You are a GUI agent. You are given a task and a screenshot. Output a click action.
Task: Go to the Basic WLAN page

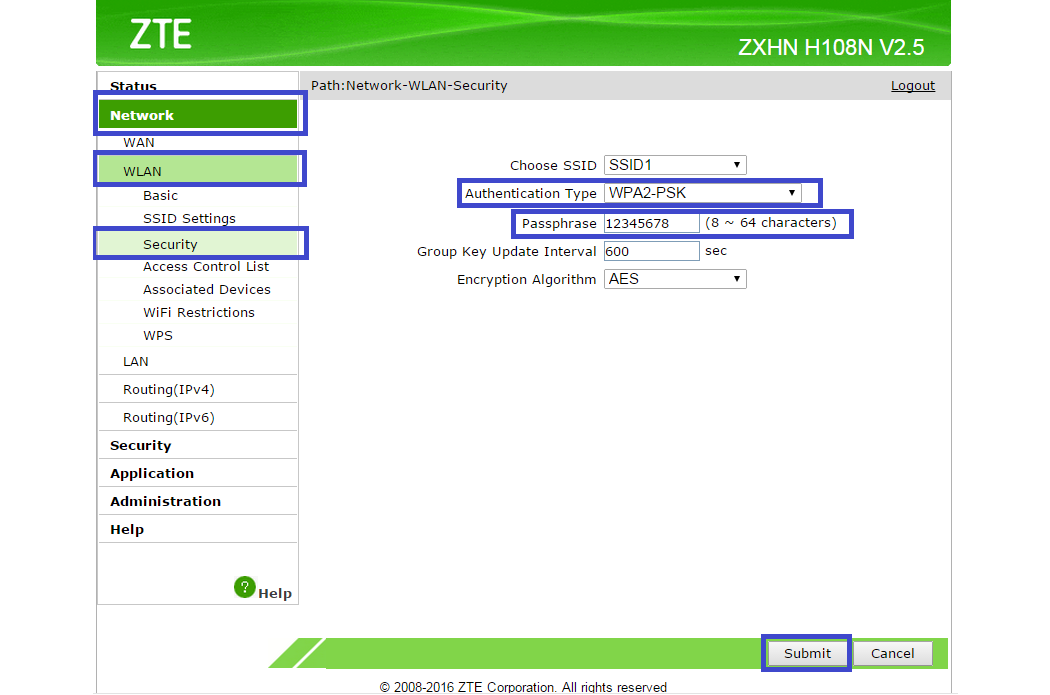[160, 196]
